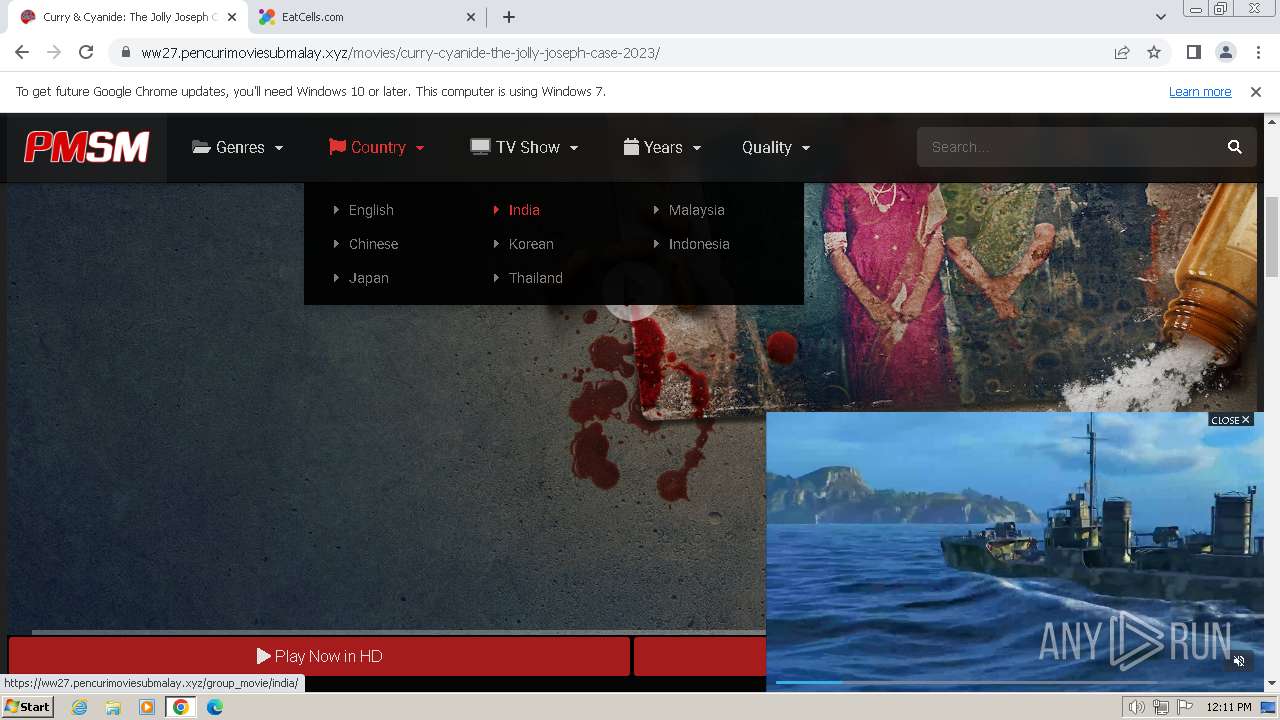Click the taskbar clock 12:11 PM

[1229, 707]
